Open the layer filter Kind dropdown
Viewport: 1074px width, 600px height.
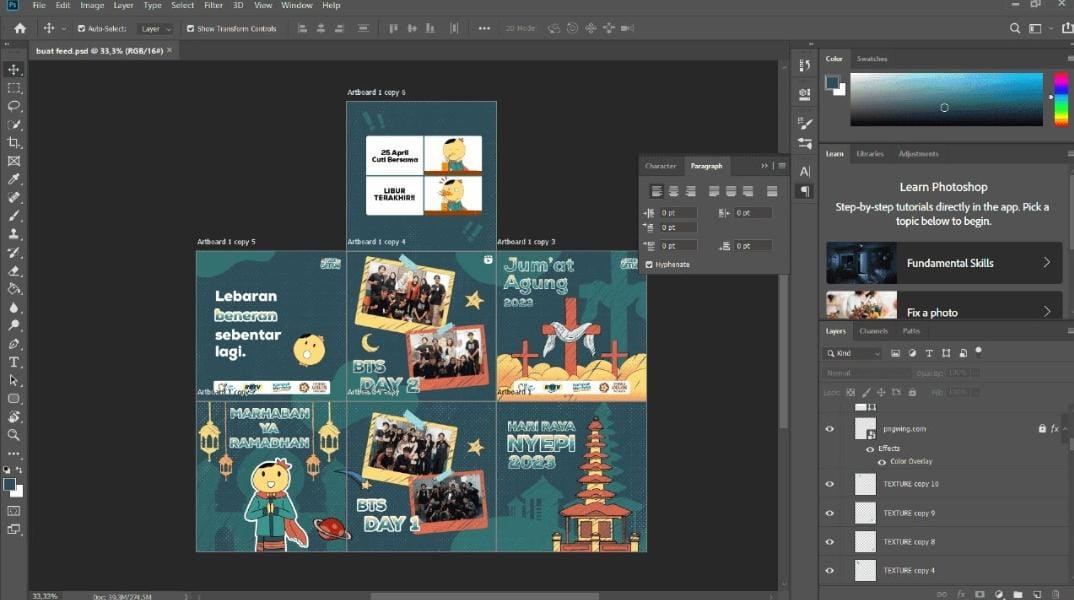853,353
